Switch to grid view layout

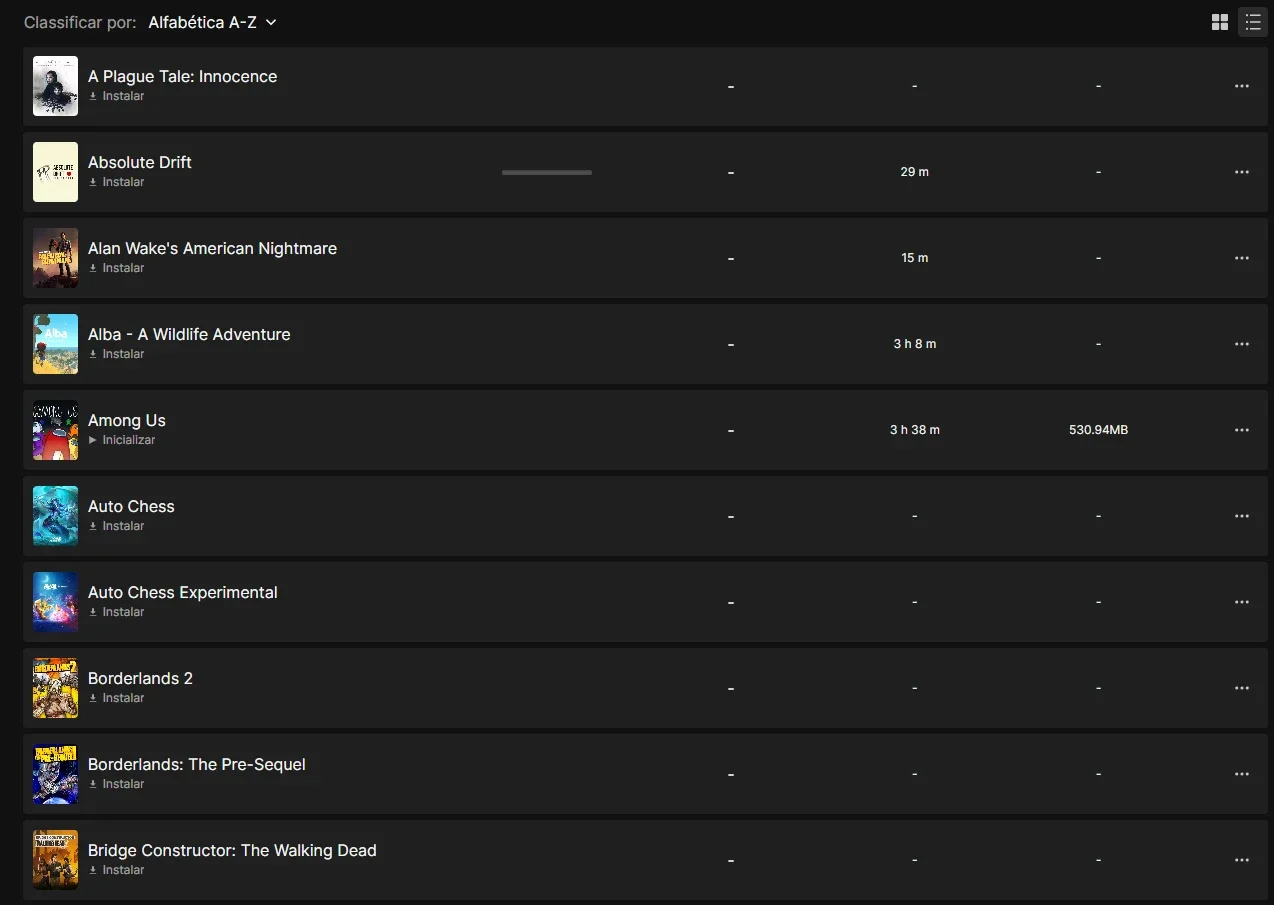pyautogui.click(x=1220, y=22)
